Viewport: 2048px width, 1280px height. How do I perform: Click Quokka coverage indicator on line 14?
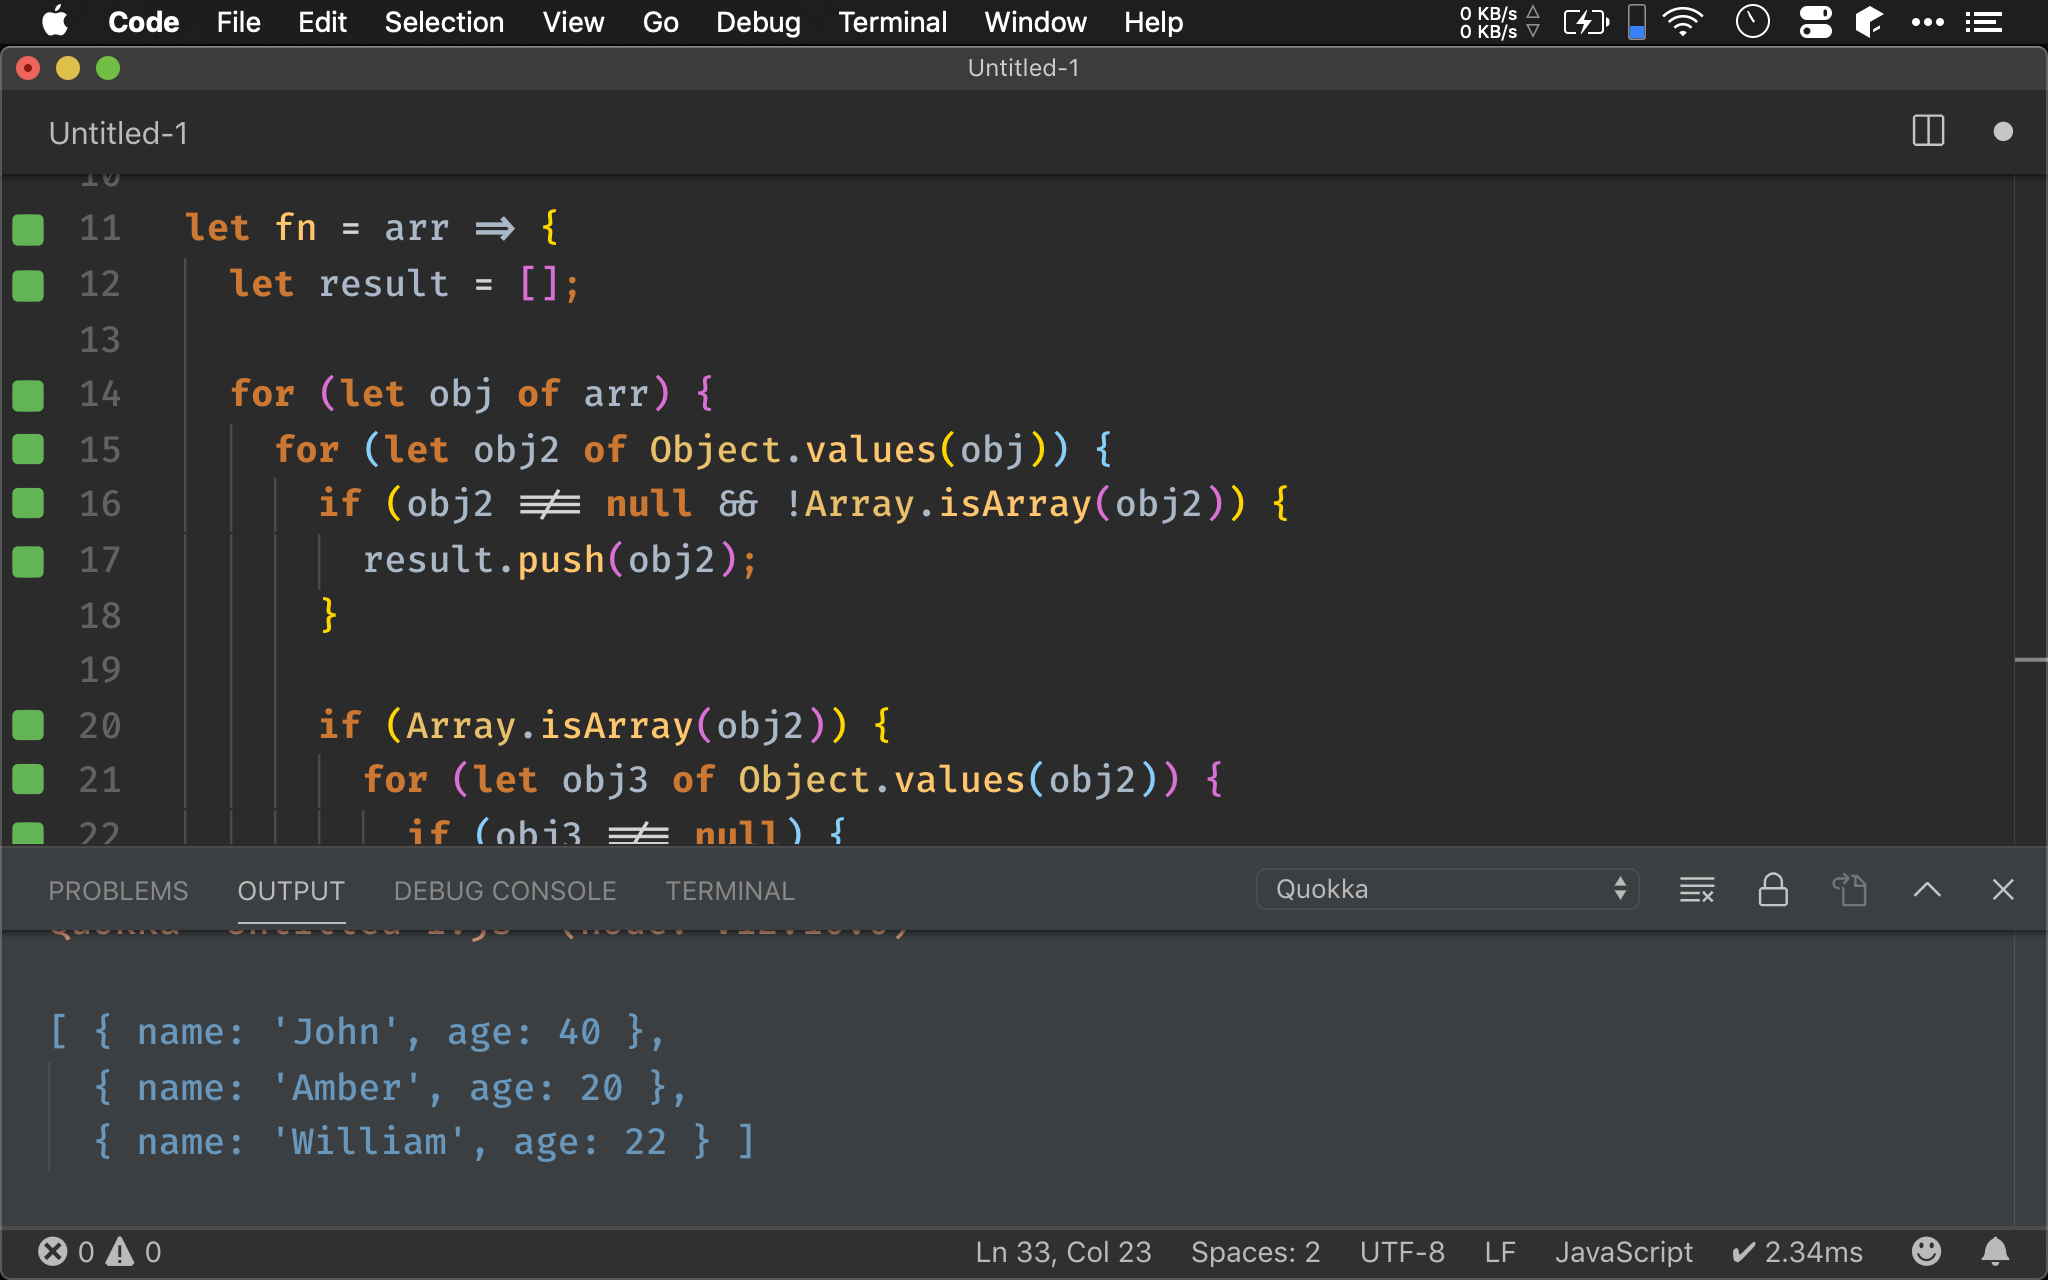28,395
